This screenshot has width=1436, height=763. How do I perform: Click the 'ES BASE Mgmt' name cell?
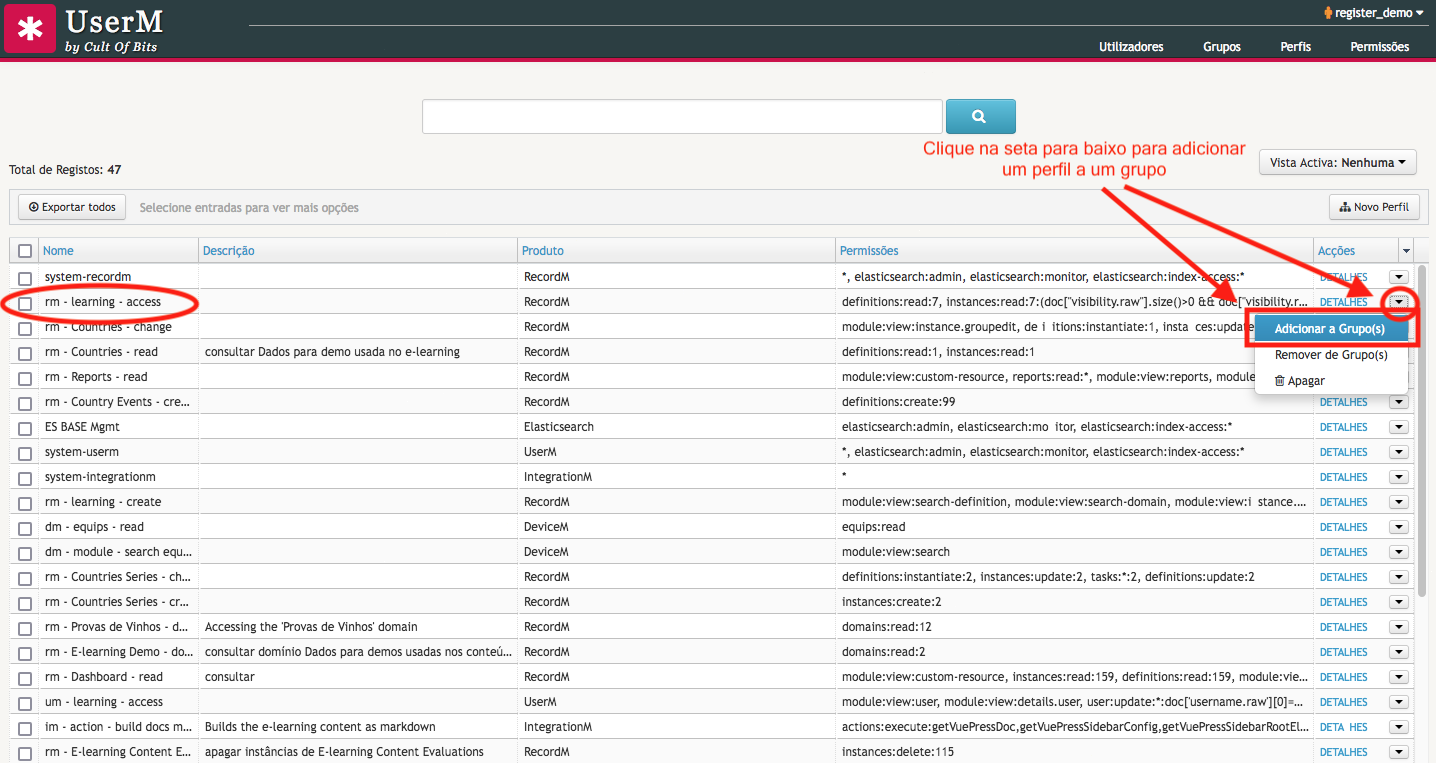coord(82,427)
